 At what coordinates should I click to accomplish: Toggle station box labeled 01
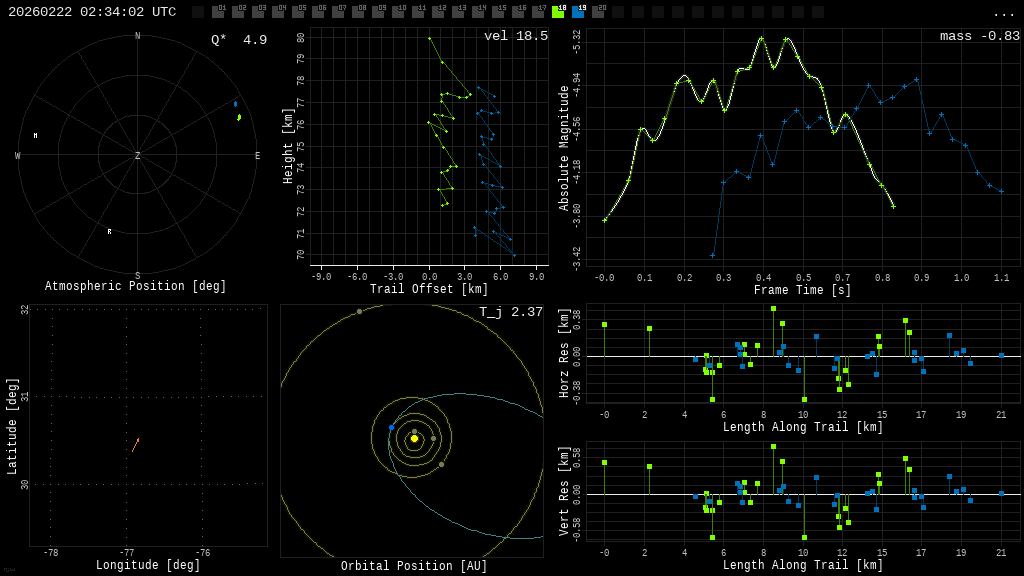click(x=218, y=12)
